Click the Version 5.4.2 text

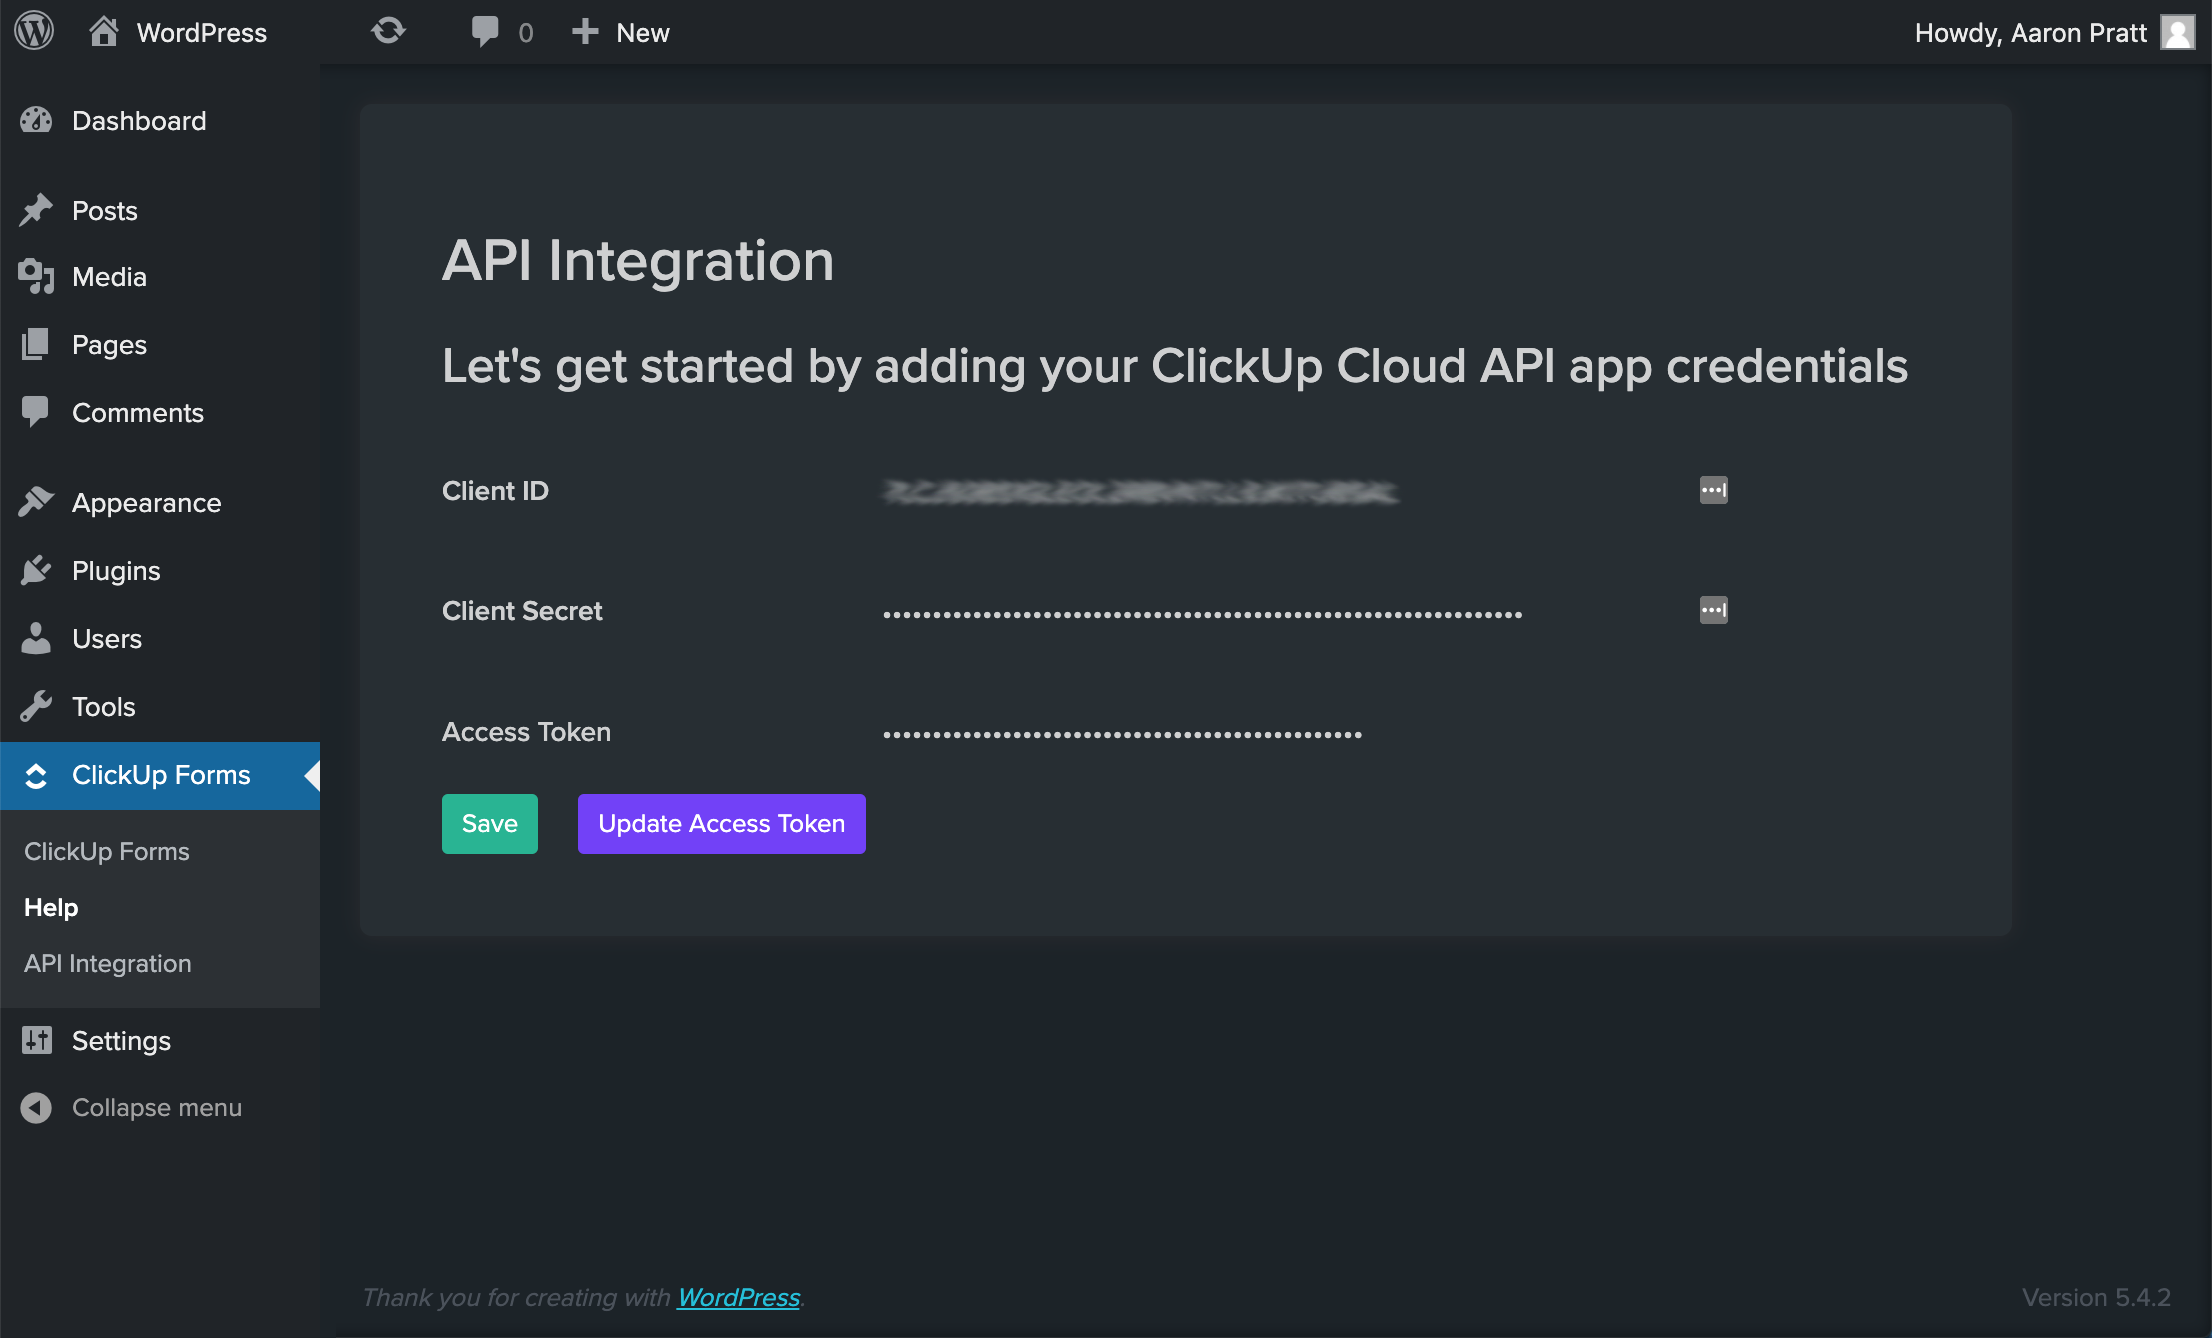(x=2096, y=1297)
